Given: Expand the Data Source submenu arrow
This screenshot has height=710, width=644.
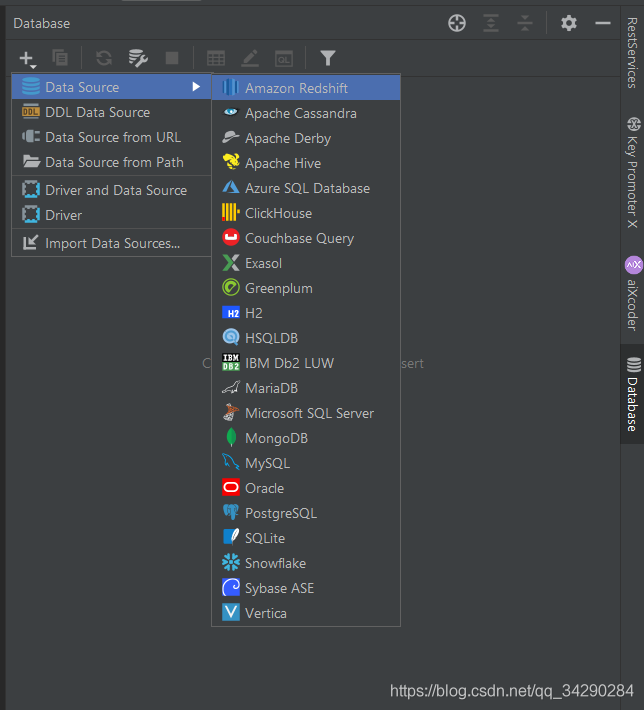Looking at the screenshot, I should (x=196, y=86).
